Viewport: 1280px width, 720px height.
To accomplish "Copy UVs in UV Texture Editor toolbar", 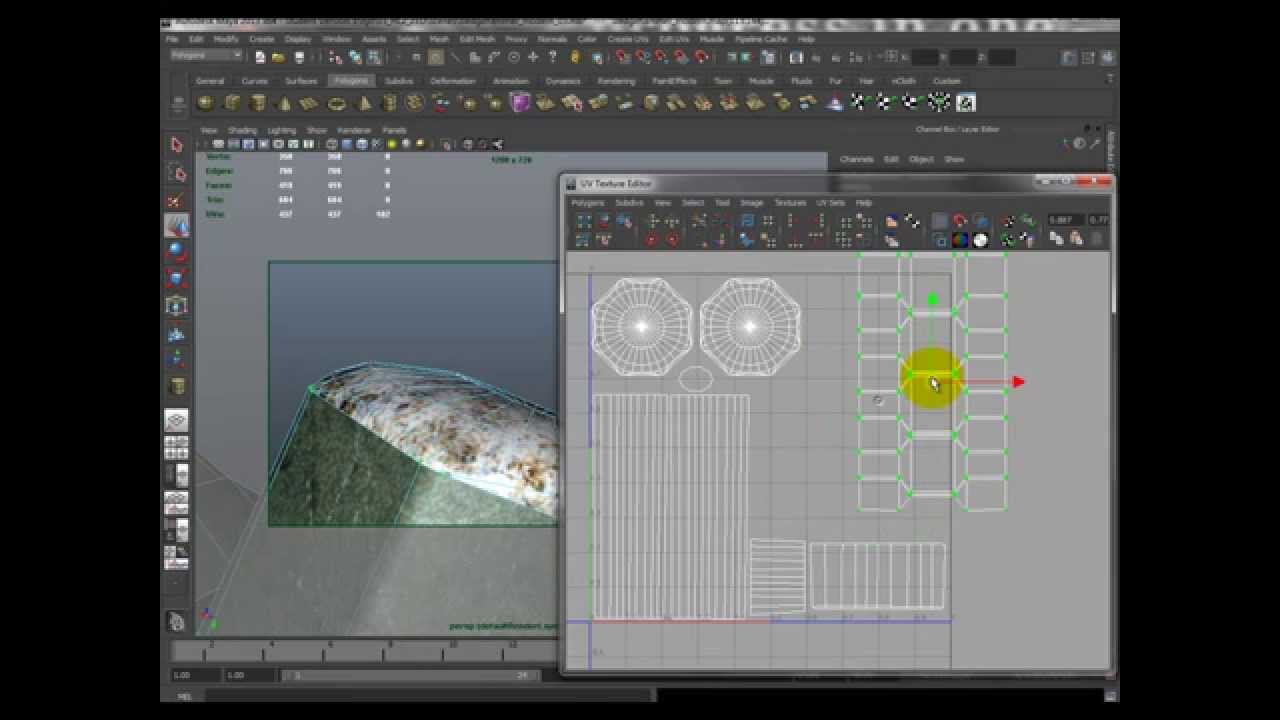I will 1056,238.
